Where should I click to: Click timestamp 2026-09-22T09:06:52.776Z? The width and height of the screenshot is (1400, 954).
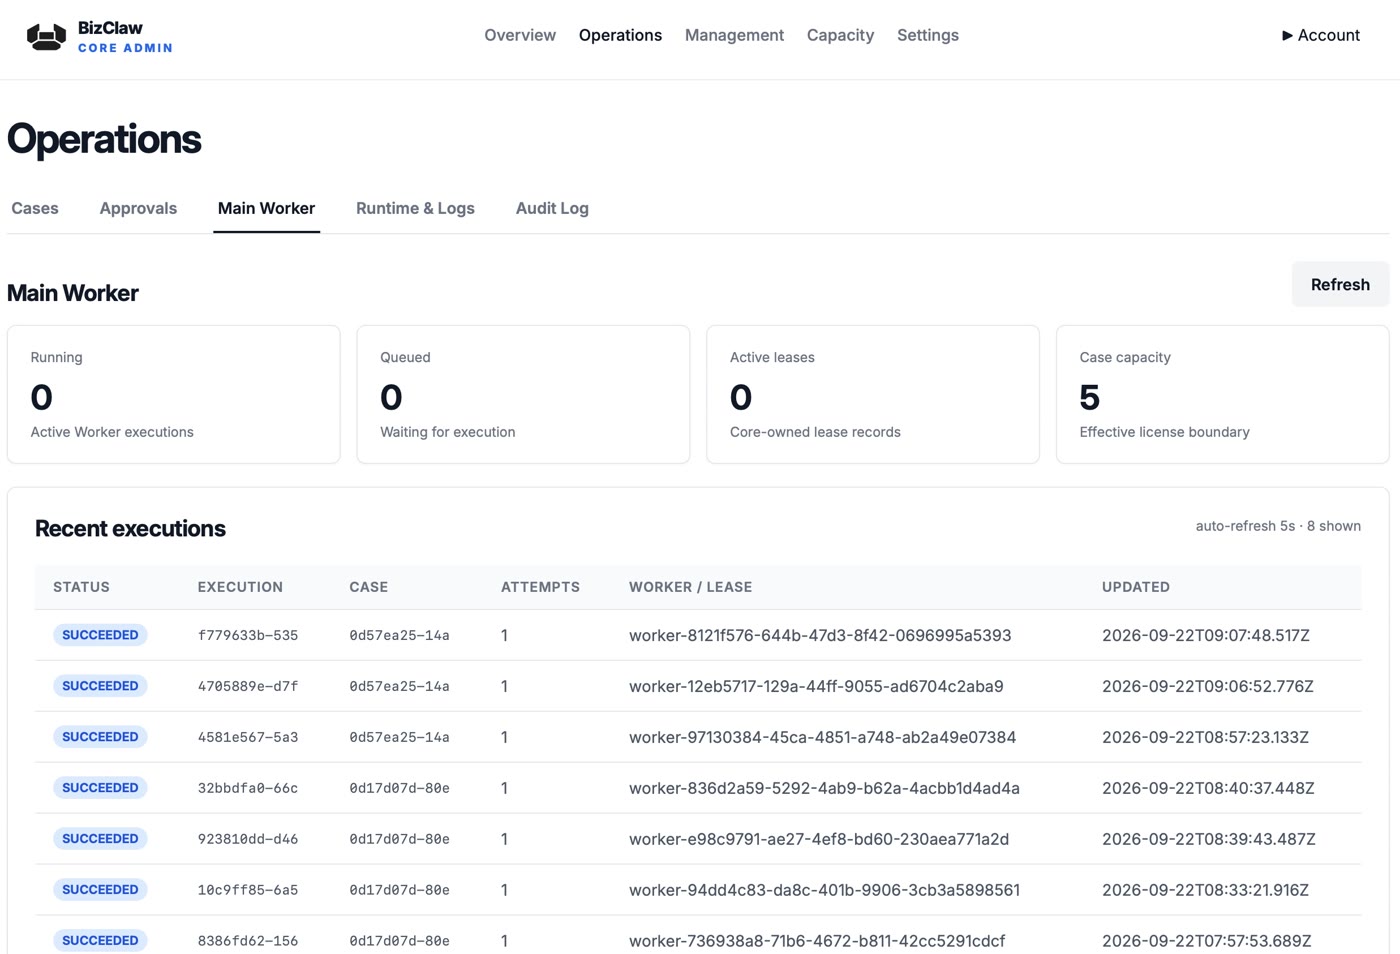point(1208,686)
